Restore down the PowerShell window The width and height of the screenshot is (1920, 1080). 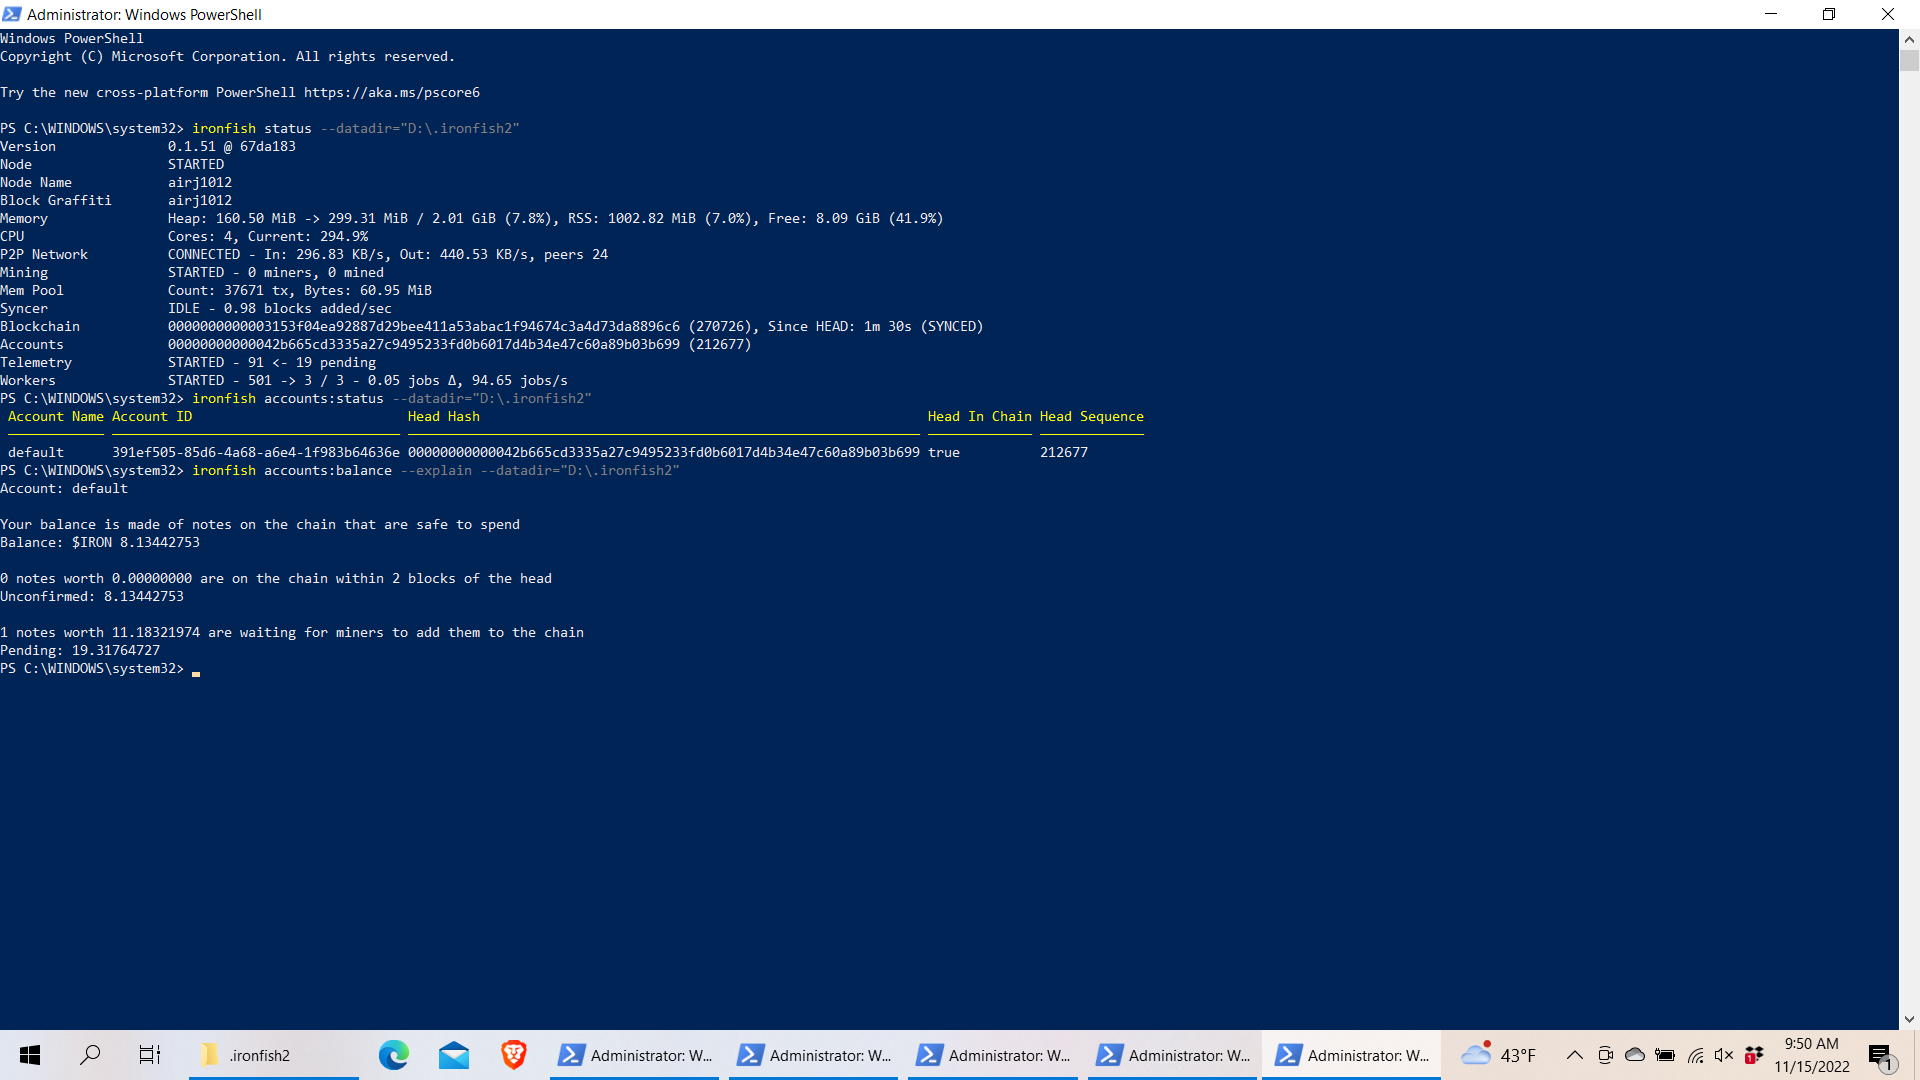(x=1829, y=14)
